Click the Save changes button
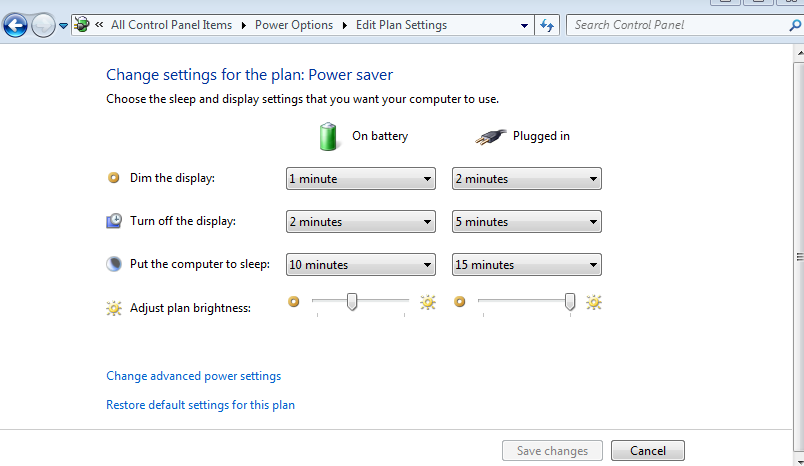The image size is (804, 466). point(552,451)
